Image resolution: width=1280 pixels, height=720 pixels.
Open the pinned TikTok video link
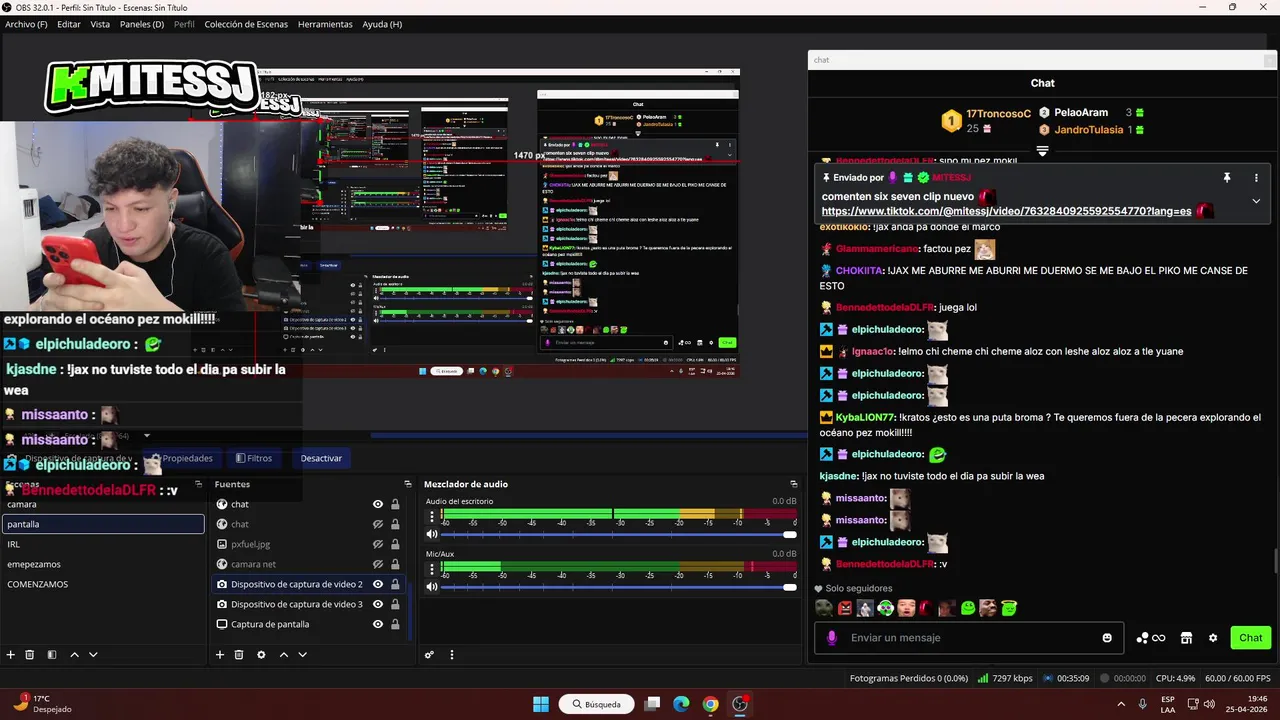[x=1006, y=212]
